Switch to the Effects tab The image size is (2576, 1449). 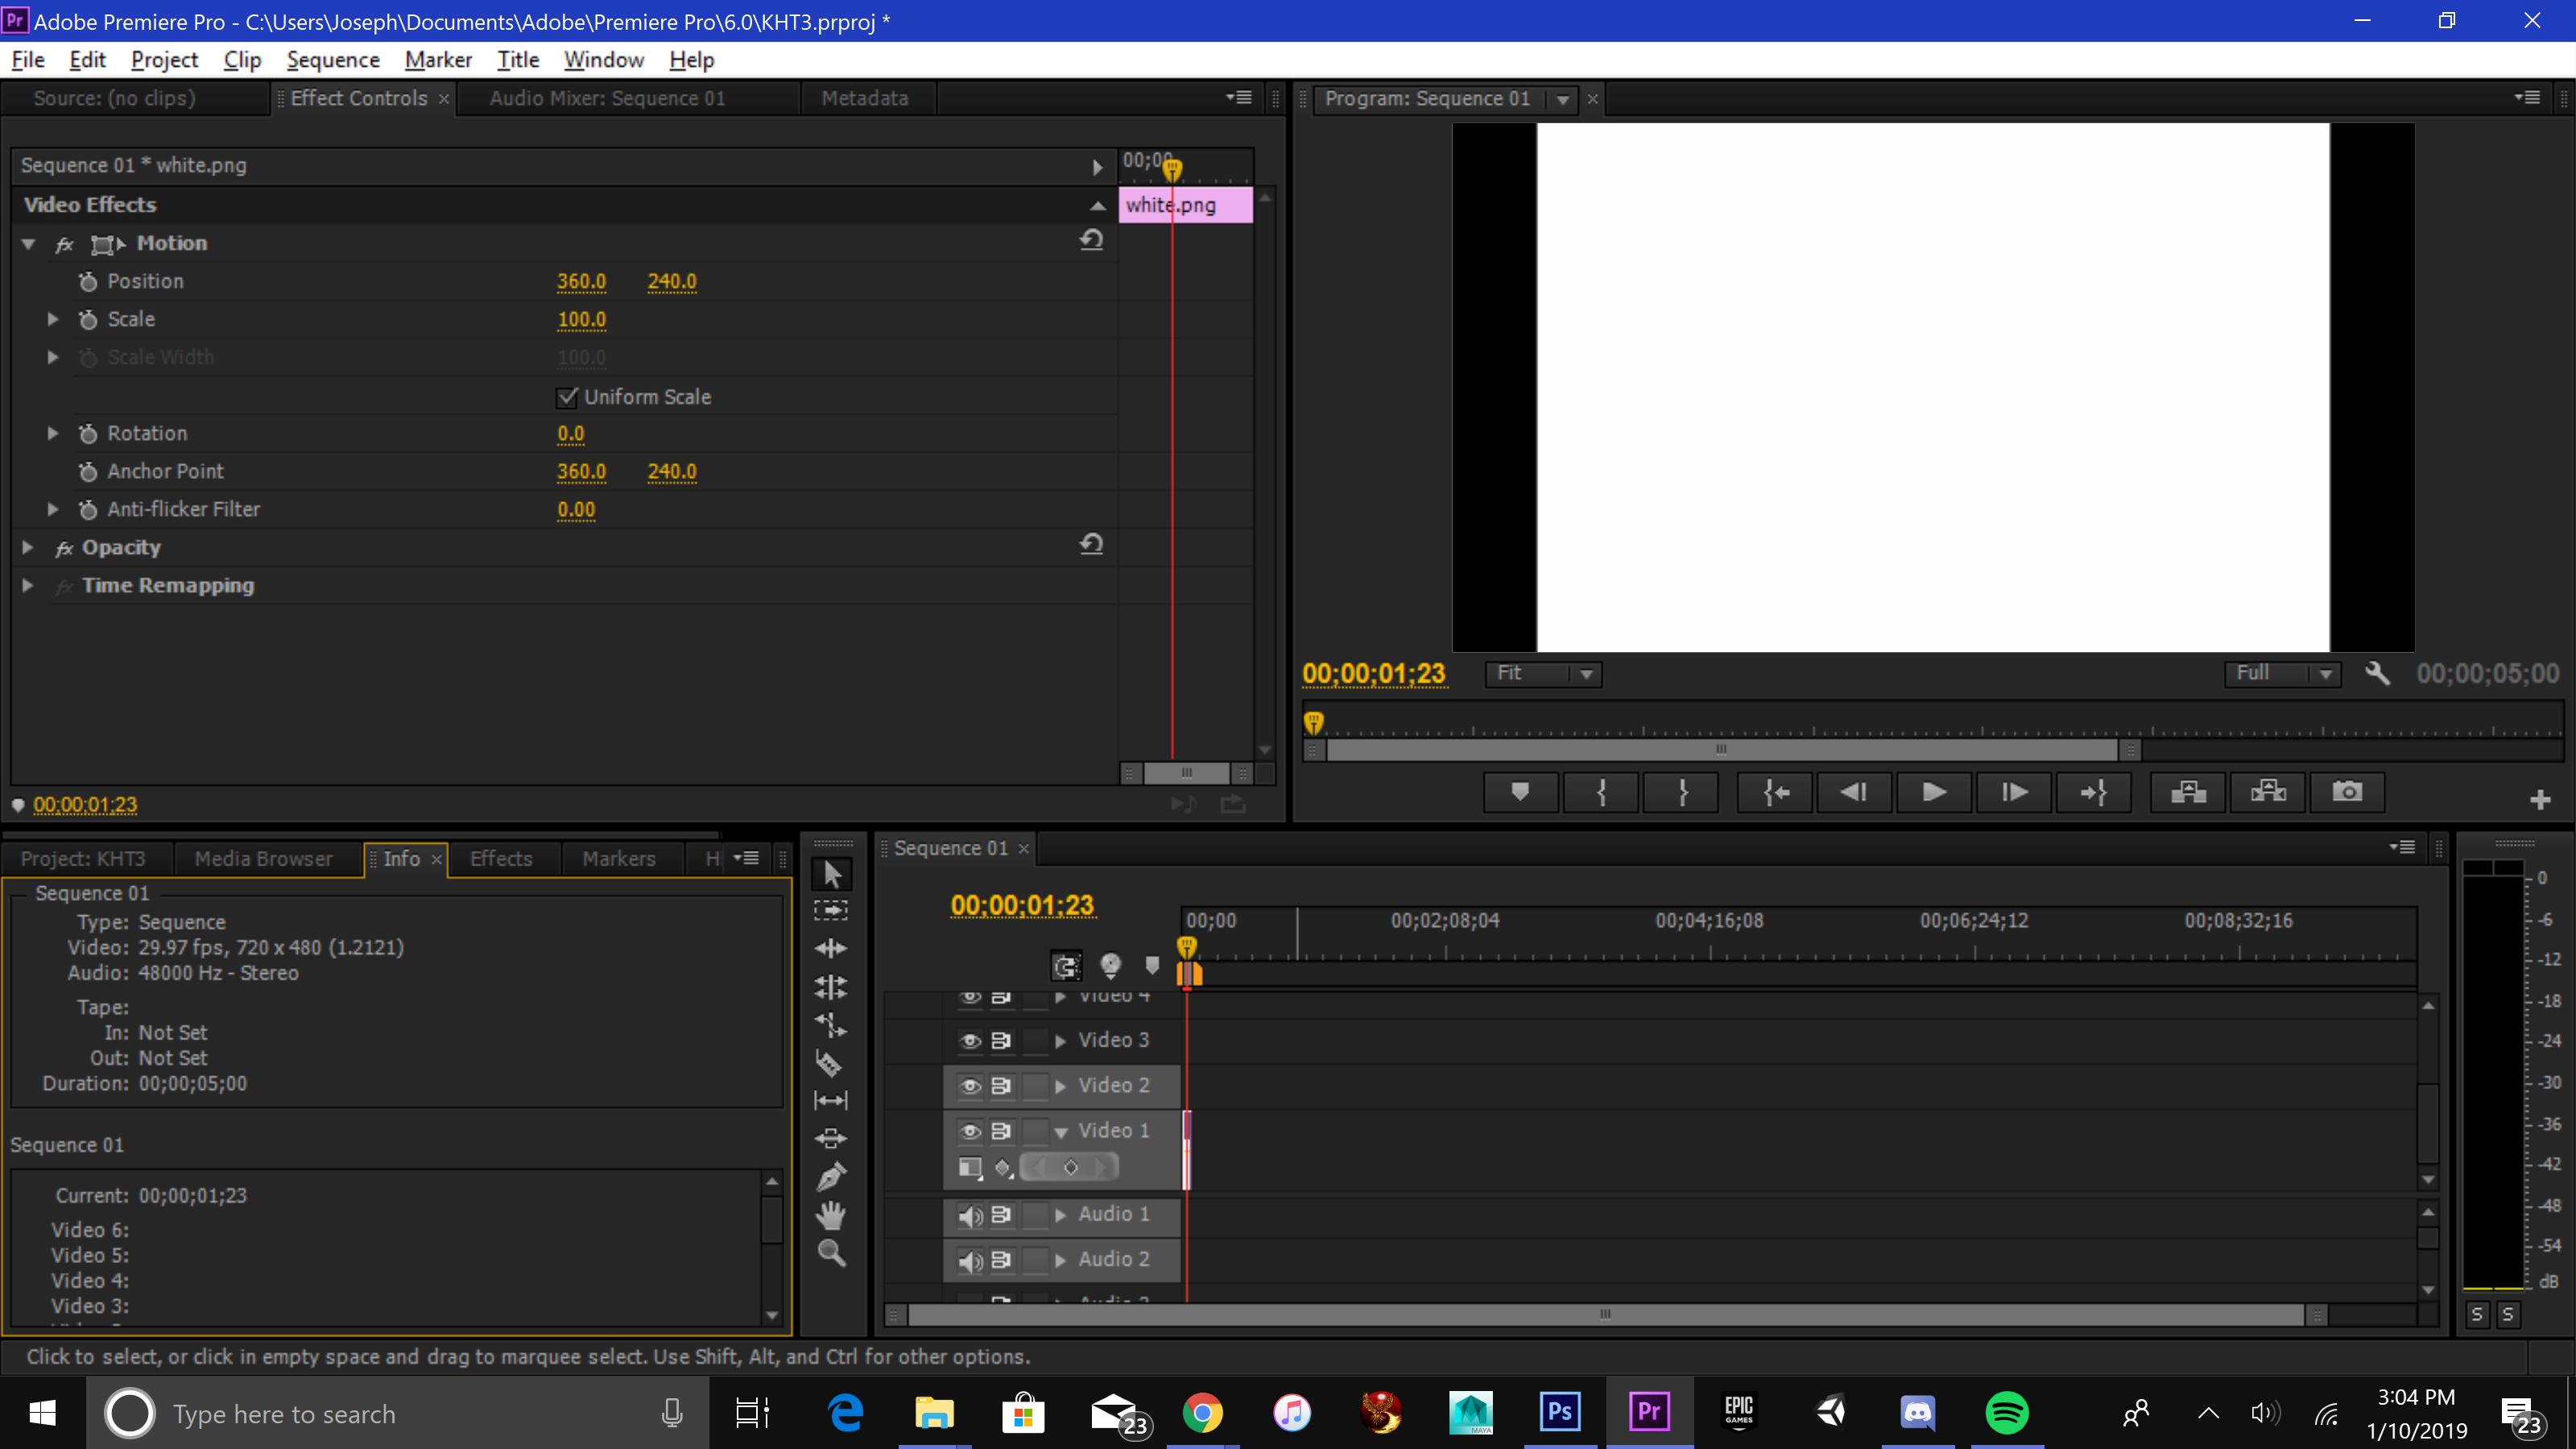click(x=501, y=858)
